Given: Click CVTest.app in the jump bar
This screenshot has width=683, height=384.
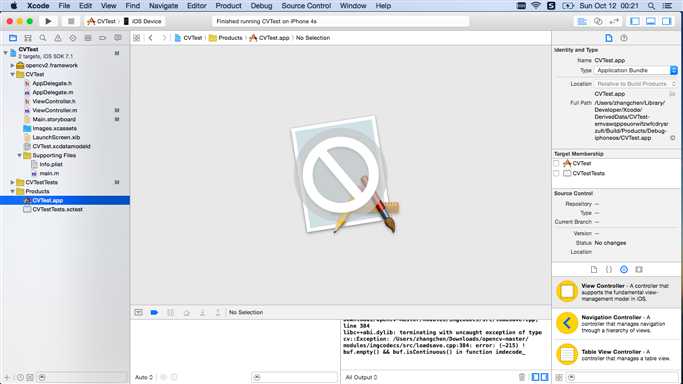Looking at the screenshot, I should (x=269, y=38).
